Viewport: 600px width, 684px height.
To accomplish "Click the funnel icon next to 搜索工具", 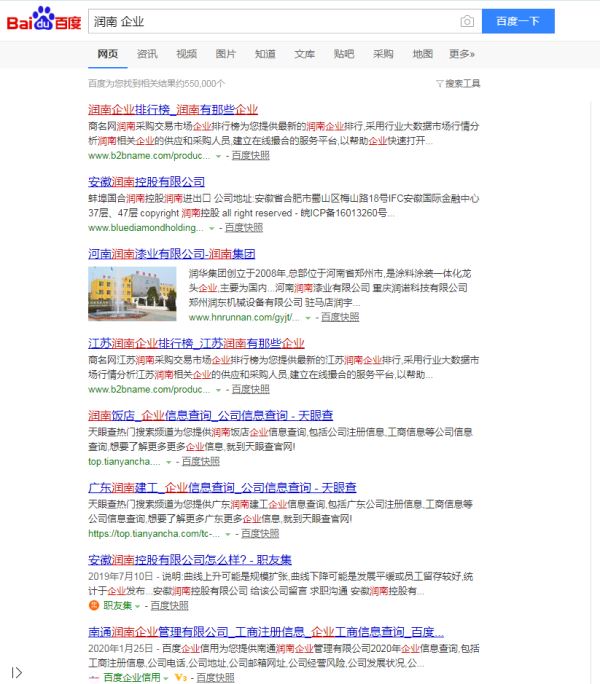I will [x=440, y=83].
